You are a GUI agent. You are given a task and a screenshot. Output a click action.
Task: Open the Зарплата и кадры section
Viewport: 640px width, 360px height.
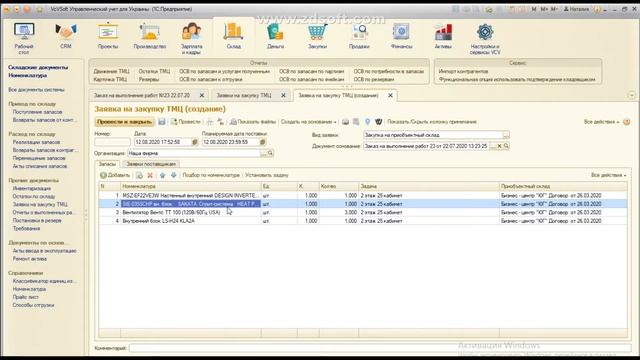[191, 38]
